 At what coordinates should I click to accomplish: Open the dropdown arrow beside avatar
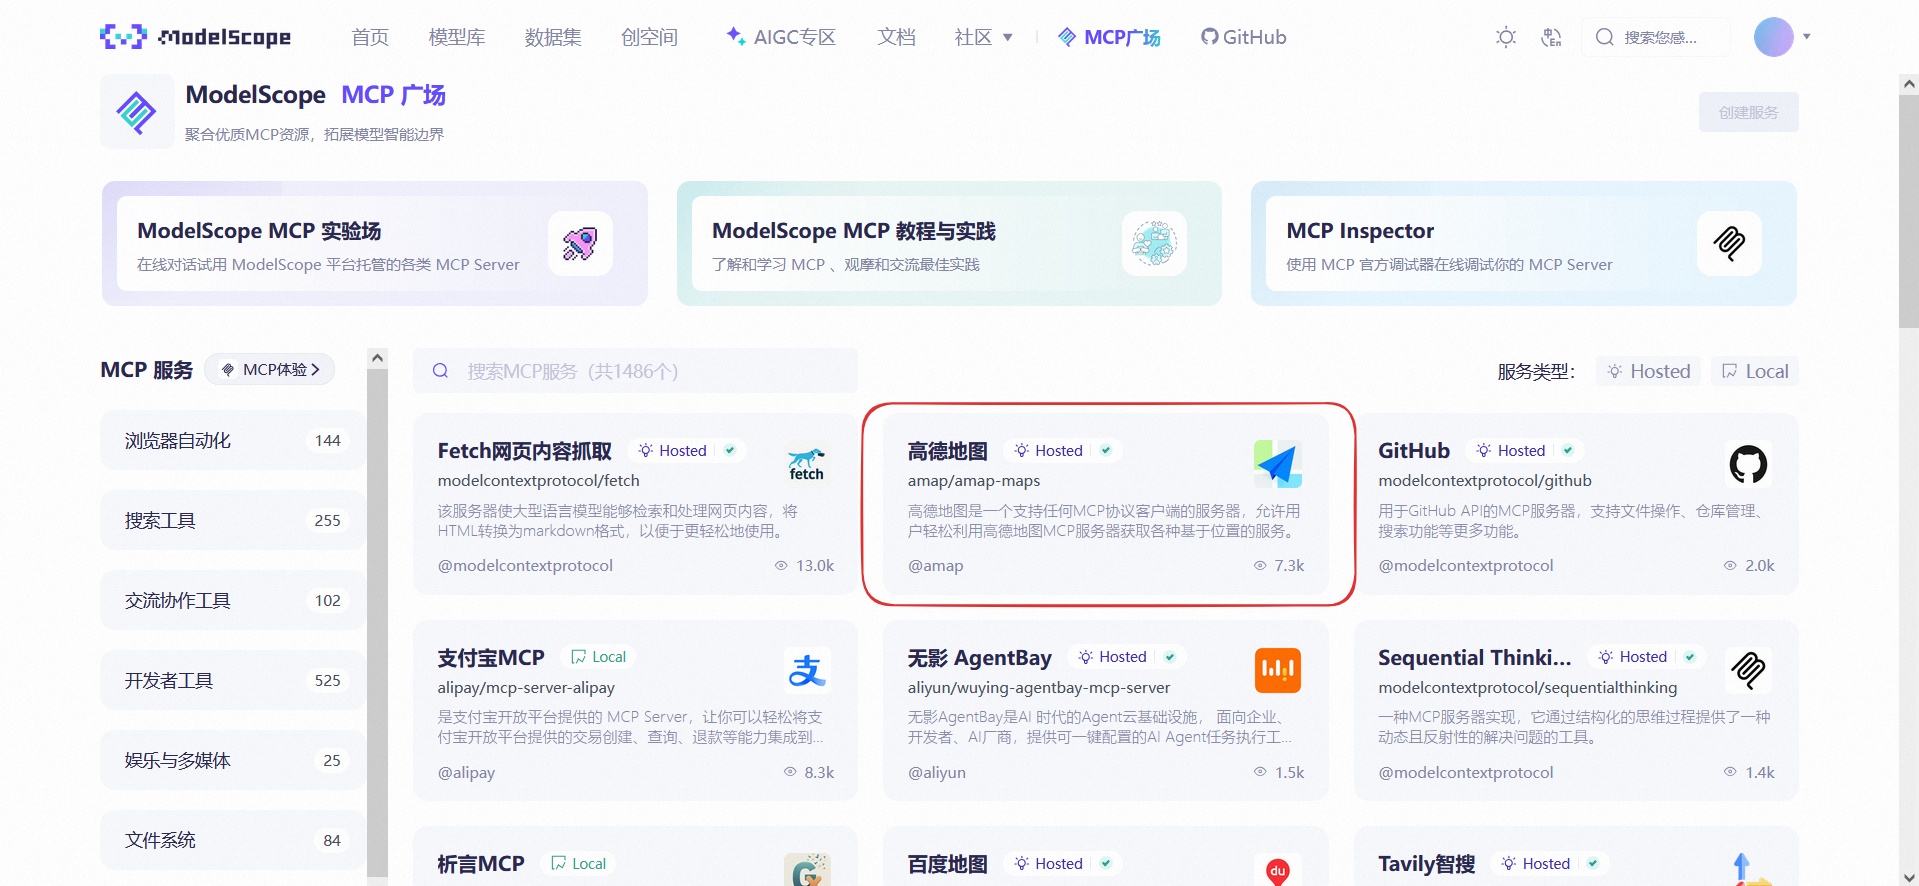coord(1807,37)
